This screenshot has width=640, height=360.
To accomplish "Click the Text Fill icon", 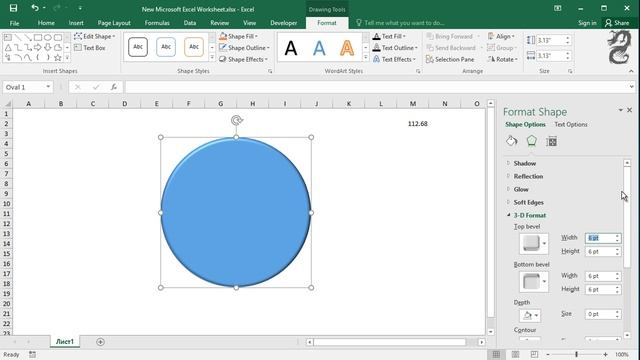I will [x=376, y=36].
